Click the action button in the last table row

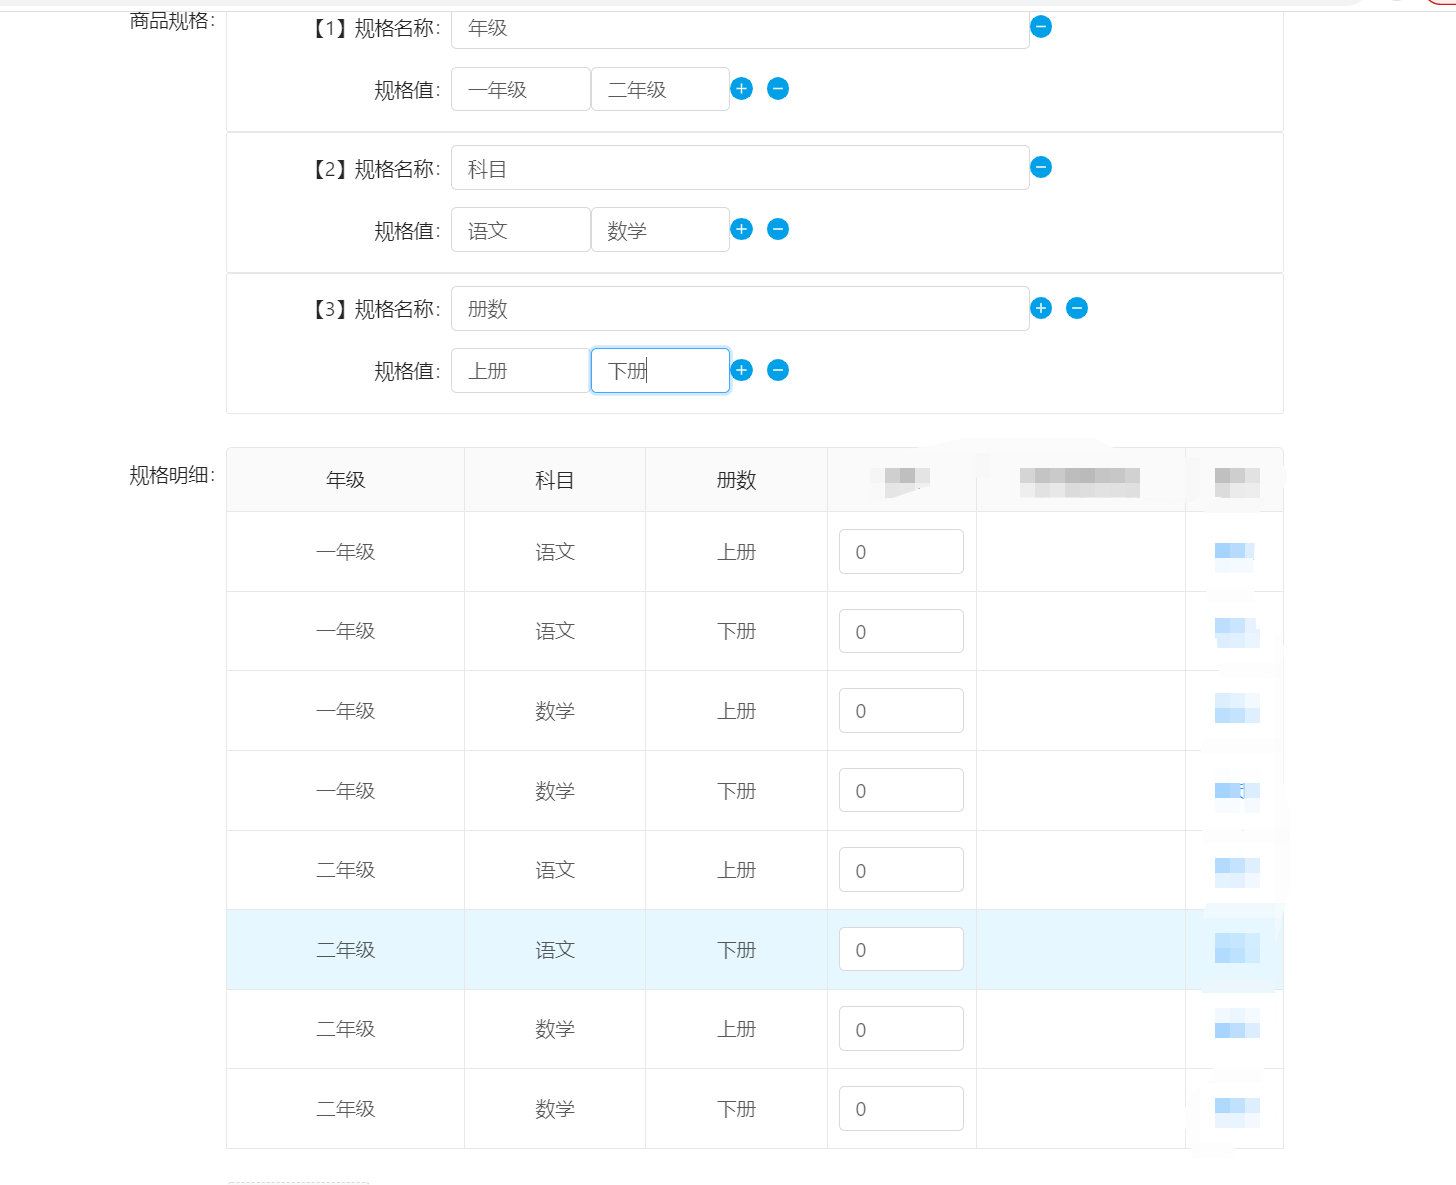(1234, 1108)
